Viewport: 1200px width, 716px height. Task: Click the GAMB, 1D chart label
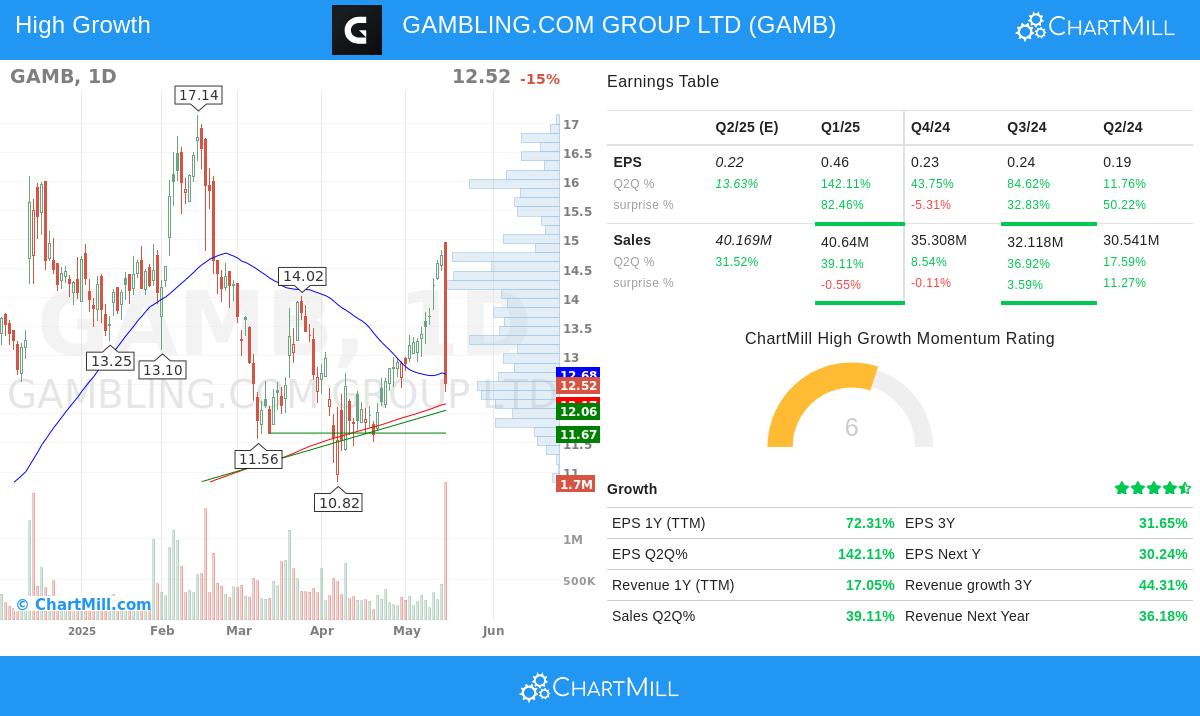[x=63, y=76]
